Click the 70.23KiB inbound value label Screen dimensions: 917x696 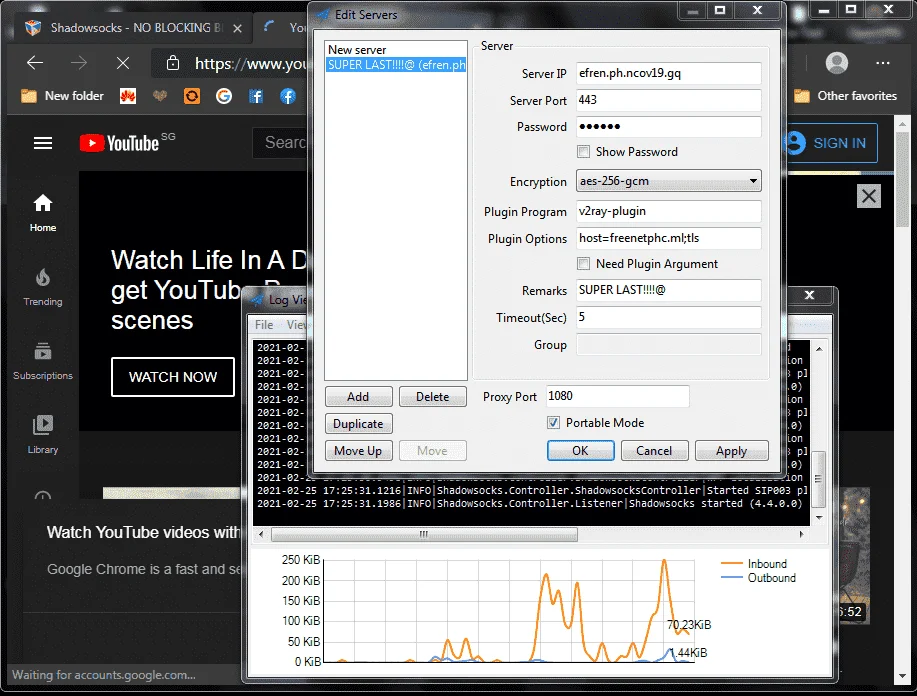(x=689, y=625)
